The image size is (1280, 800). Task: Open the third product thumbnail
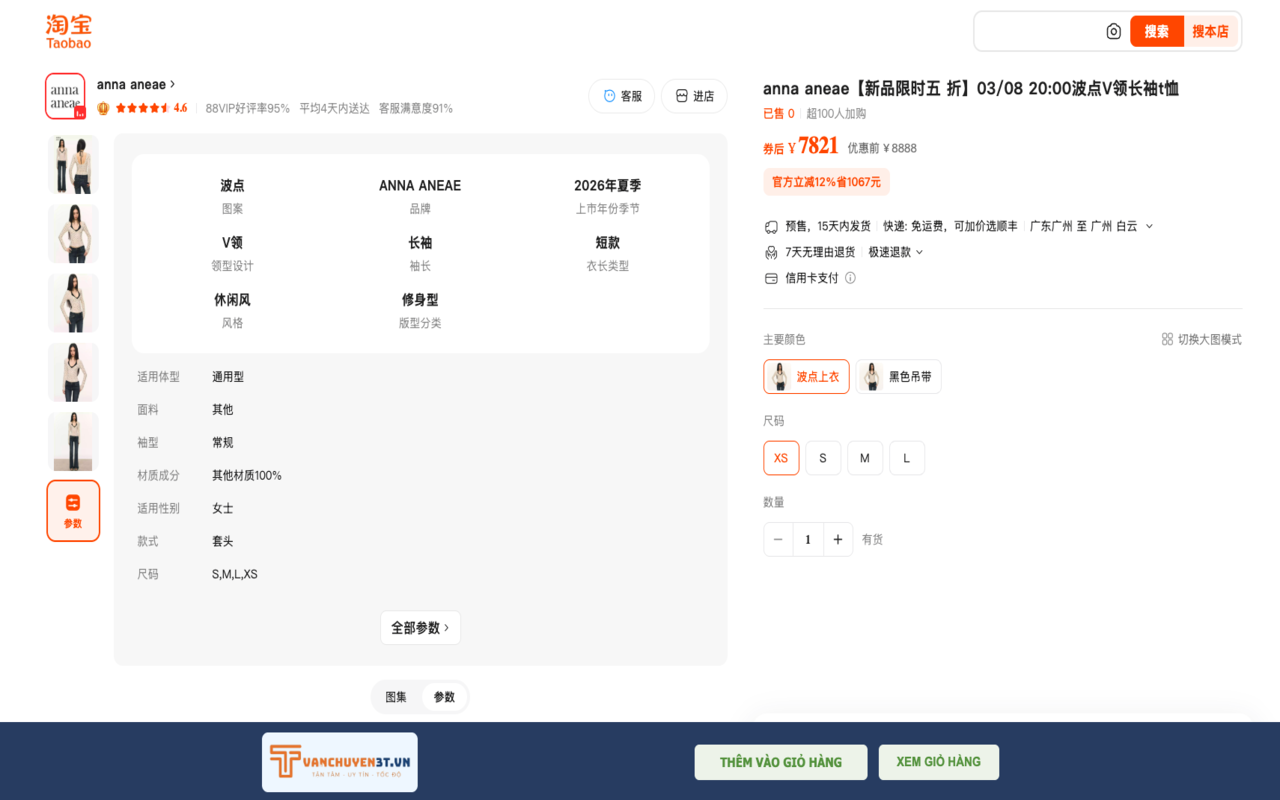73,303
